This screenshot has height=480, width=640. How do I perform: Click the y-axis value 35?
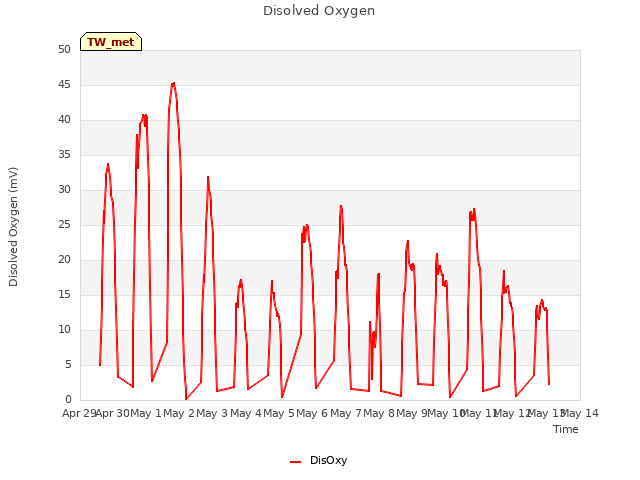(64, 155)
